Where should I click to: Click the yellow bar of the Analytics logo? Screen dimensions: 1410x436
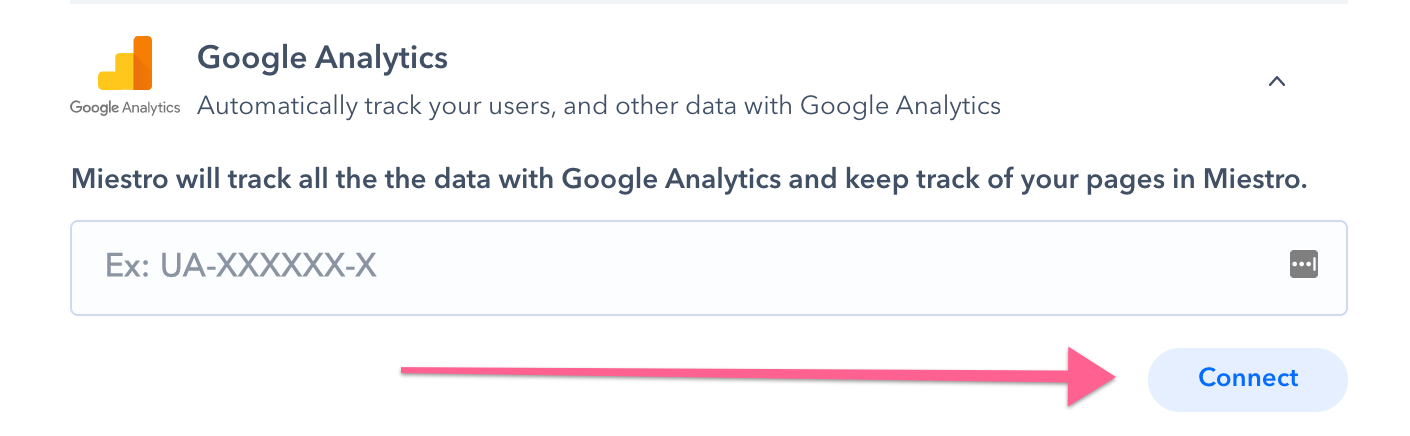(112, 79)
